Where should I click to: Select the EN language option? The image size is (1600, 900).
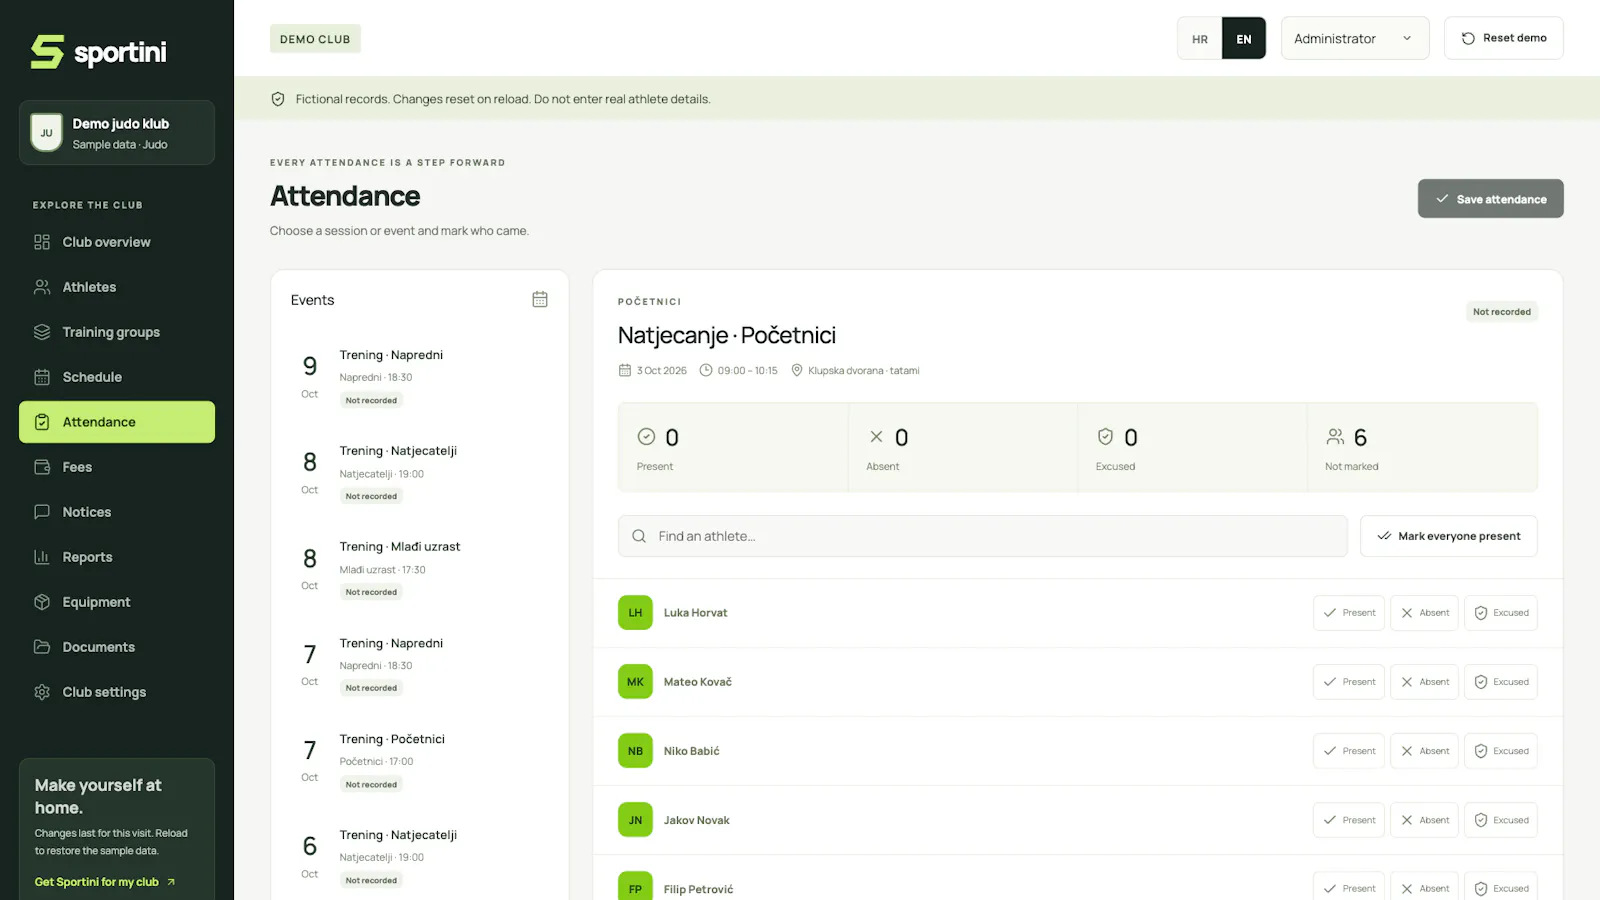pyautogui.click(x=1244, y=38)
